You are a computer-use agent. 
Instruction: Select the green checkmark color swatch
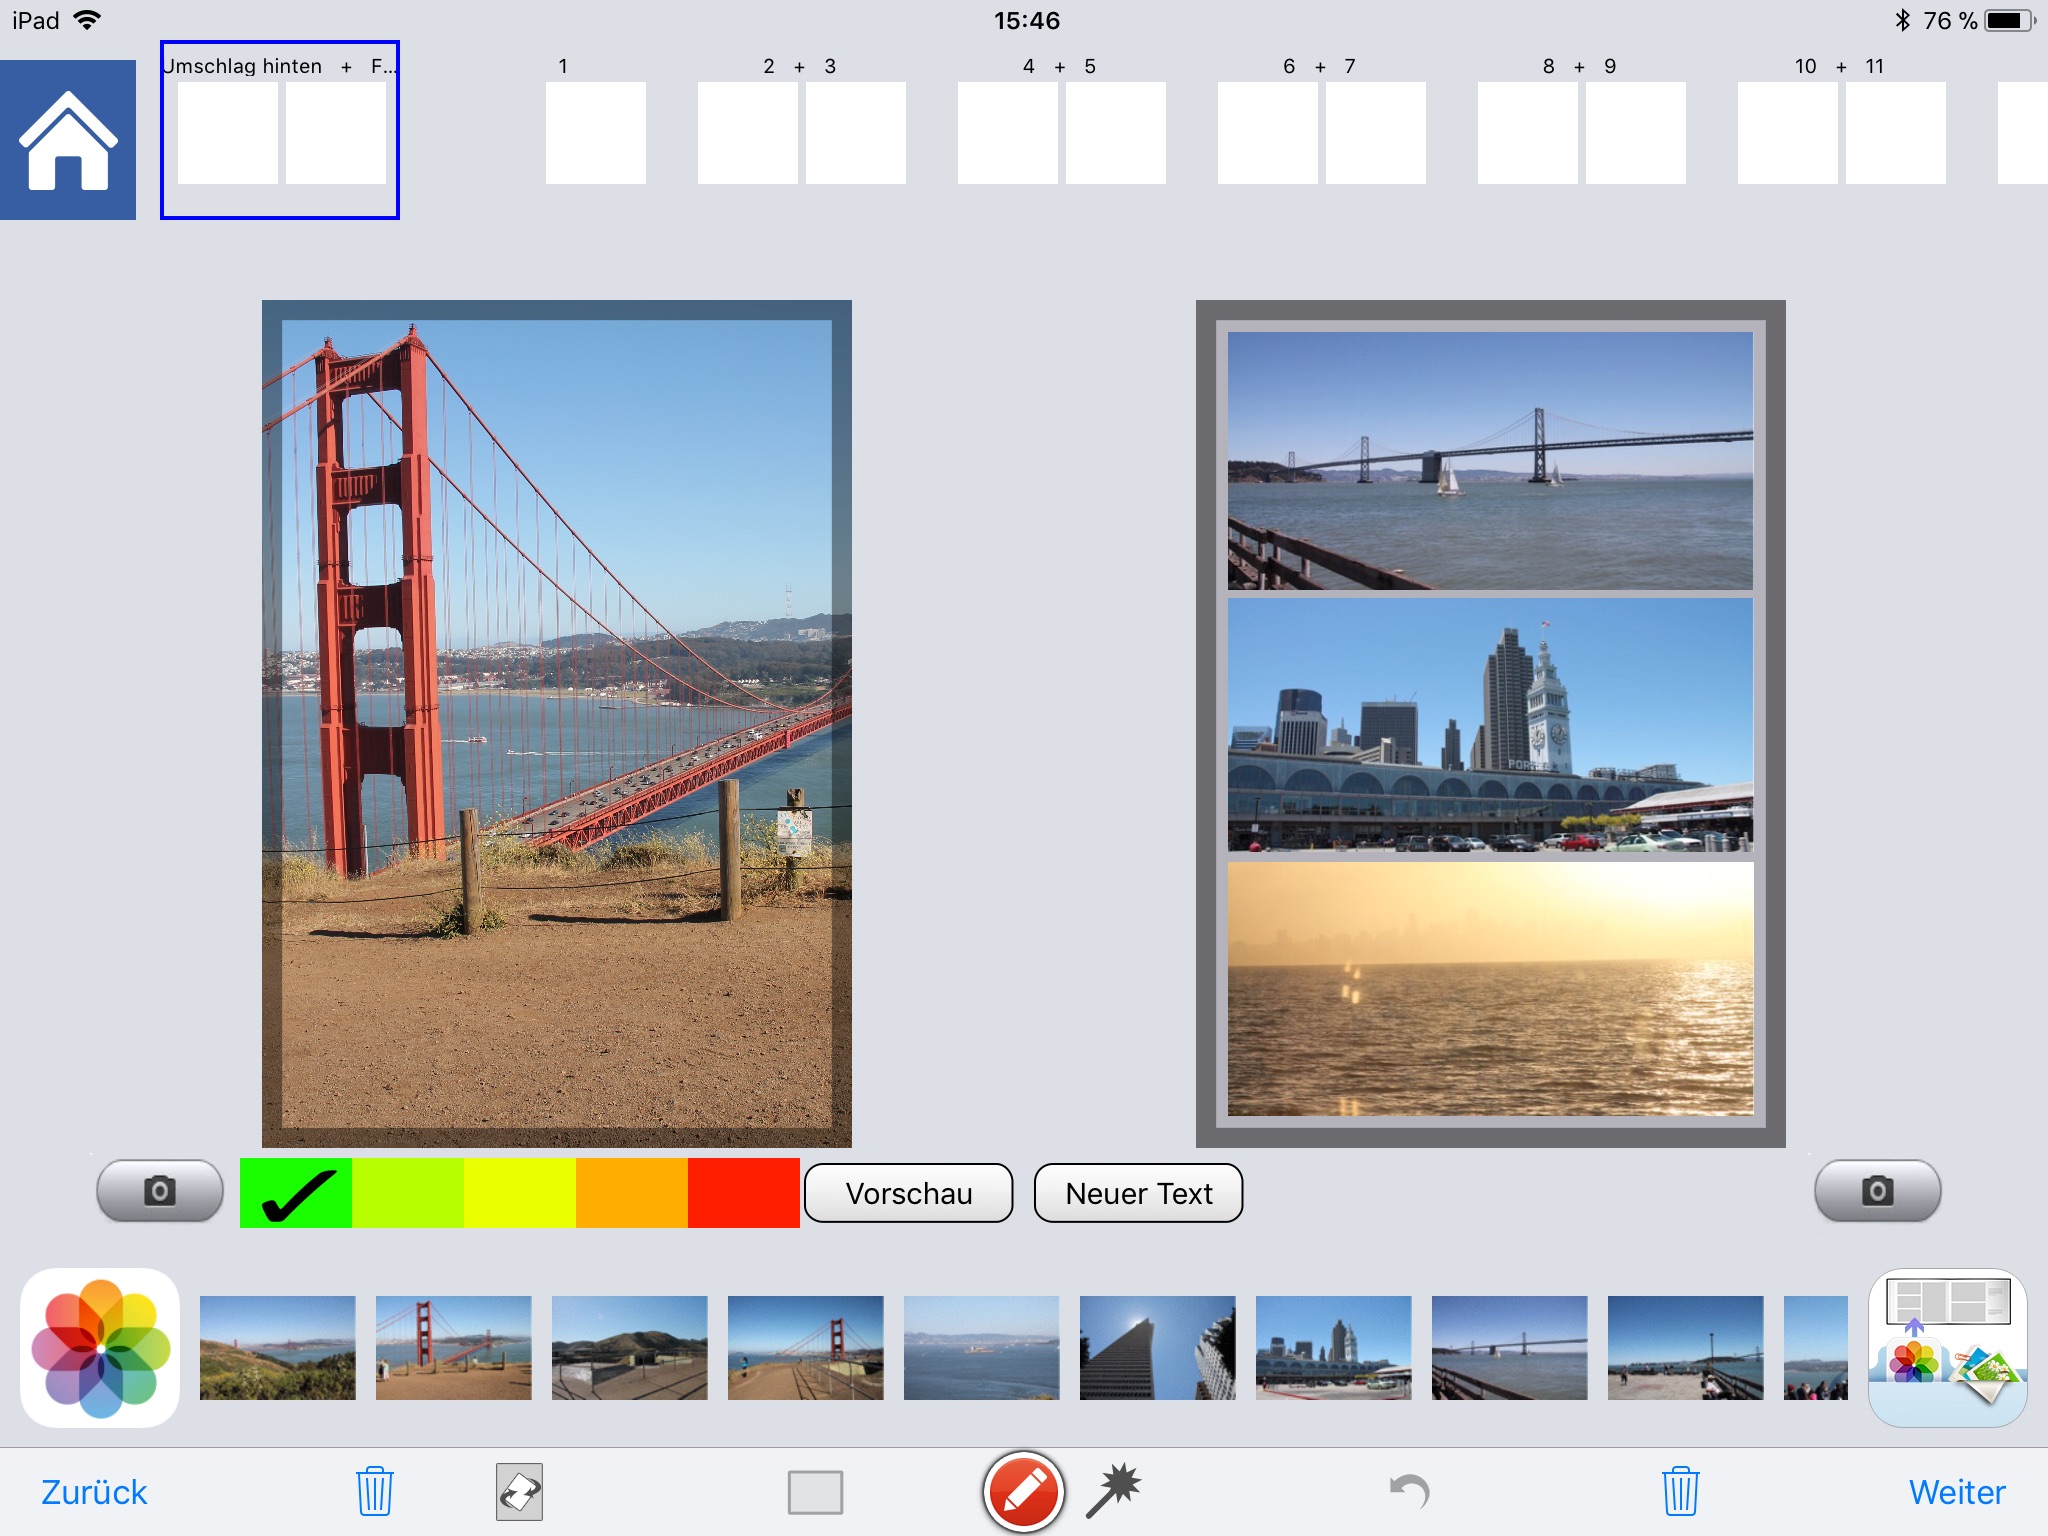click(x=296, y=1193)
